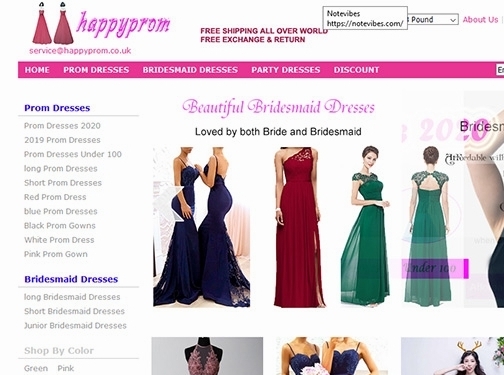Open Black Prom Gowns category

60,226
